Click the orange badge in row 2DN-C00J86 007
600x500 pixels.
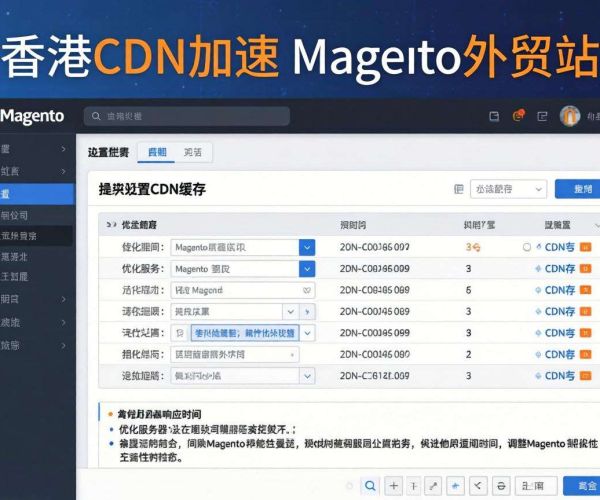[585, 248]
